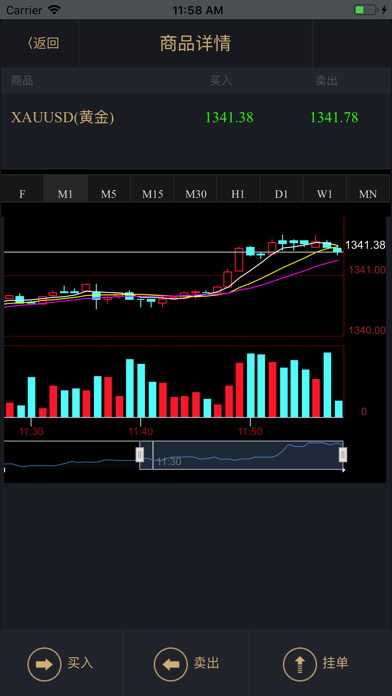Image resolution: width=392 pixels, height=696 pixels.
Task: Click the 11:30 time axis label
Action: [31, 431]
